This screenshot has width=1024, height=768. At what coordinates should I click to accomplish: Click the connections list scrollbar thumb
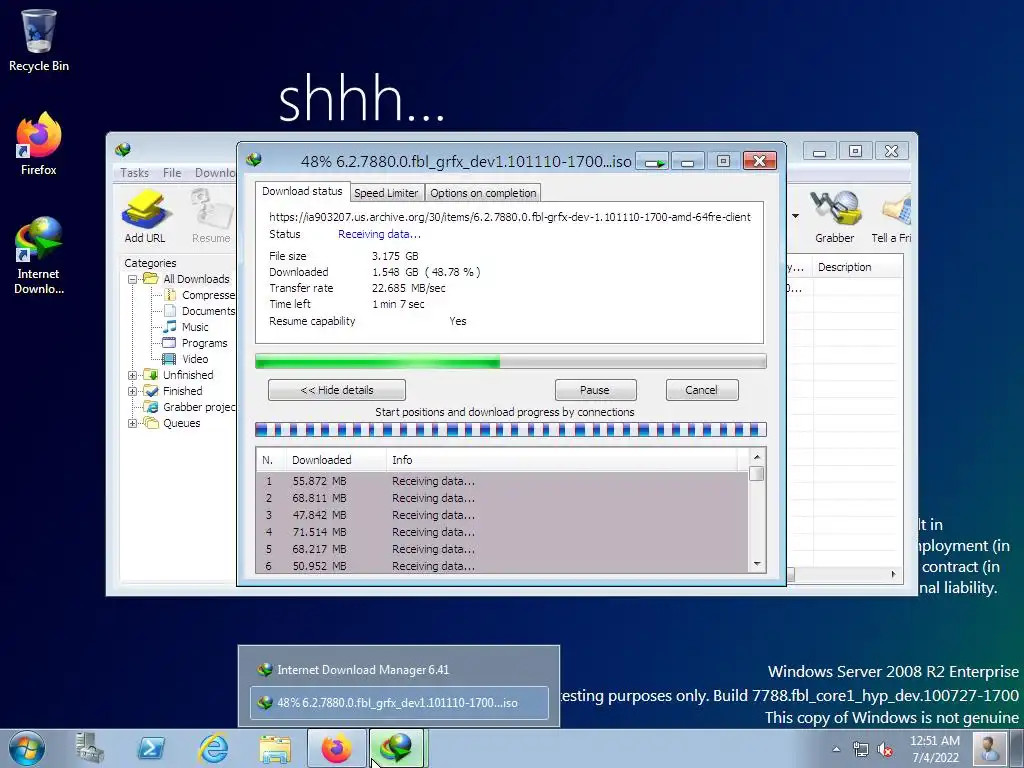click(x=757, y=473)
